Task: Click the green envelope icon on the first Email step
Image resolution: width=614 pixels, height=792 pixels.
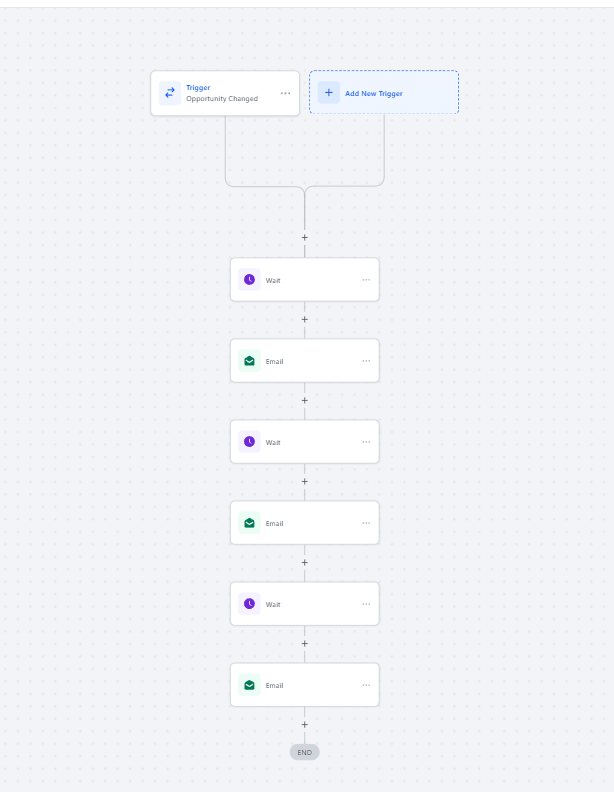Action: coord(249,361)
